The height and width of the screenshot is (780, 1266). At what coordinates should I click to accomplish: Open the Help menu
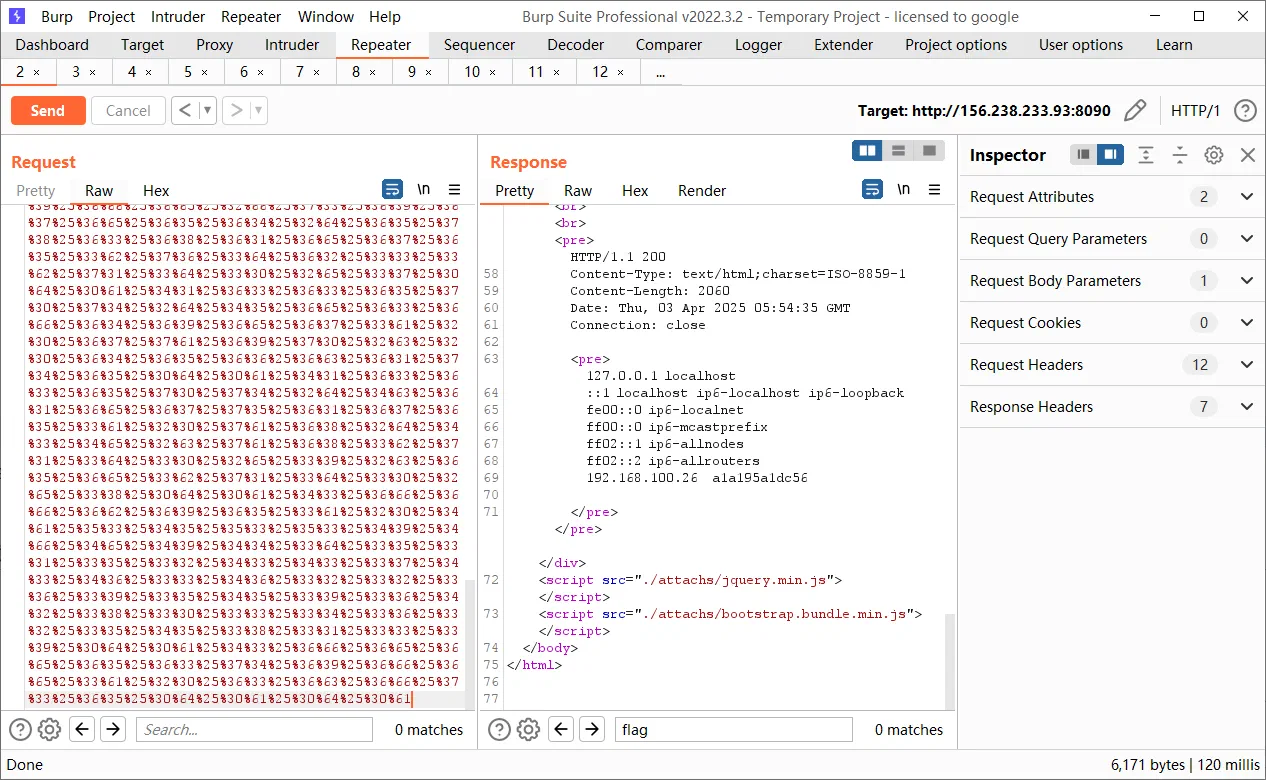[385, 16]
